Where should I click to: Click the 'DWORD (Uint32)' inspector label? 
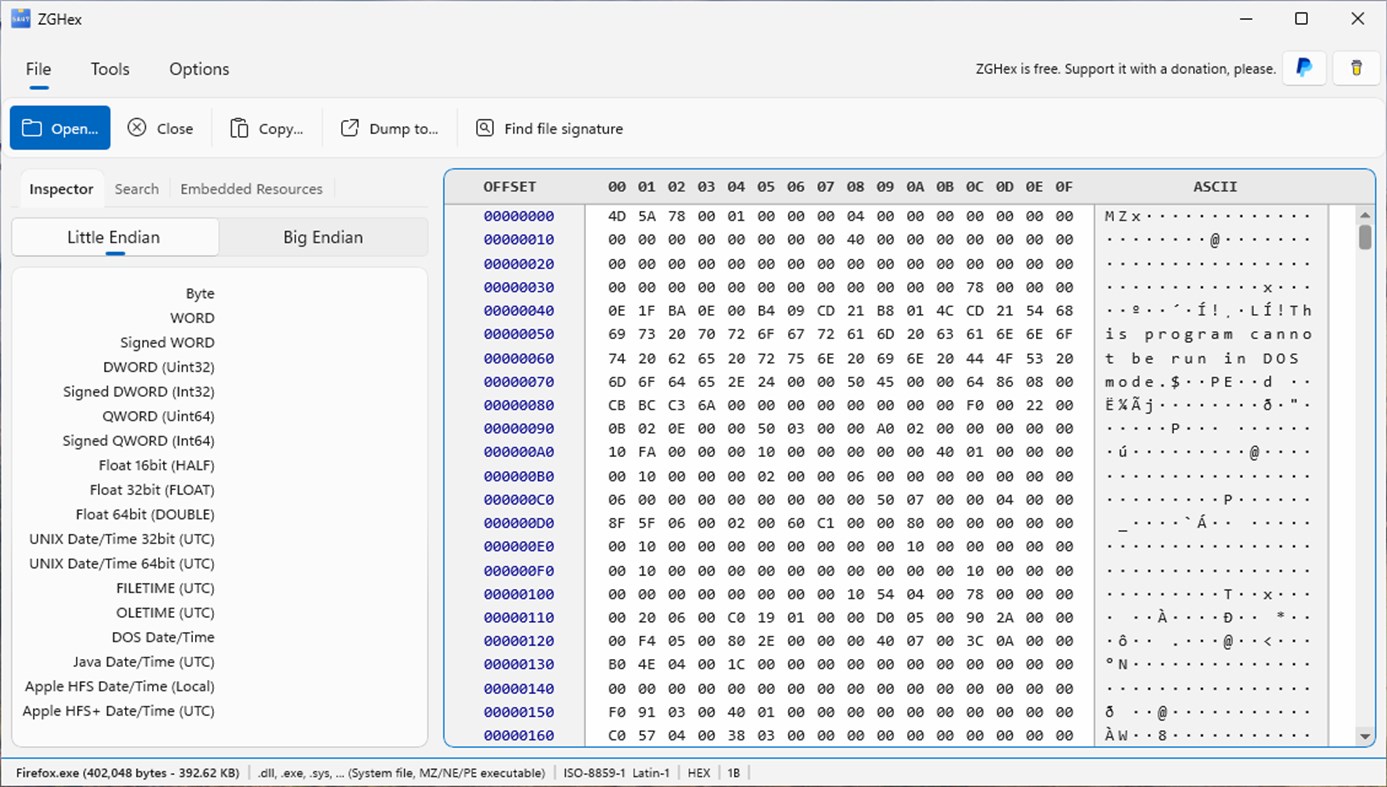pyautogui.click(x=159, y=367)
